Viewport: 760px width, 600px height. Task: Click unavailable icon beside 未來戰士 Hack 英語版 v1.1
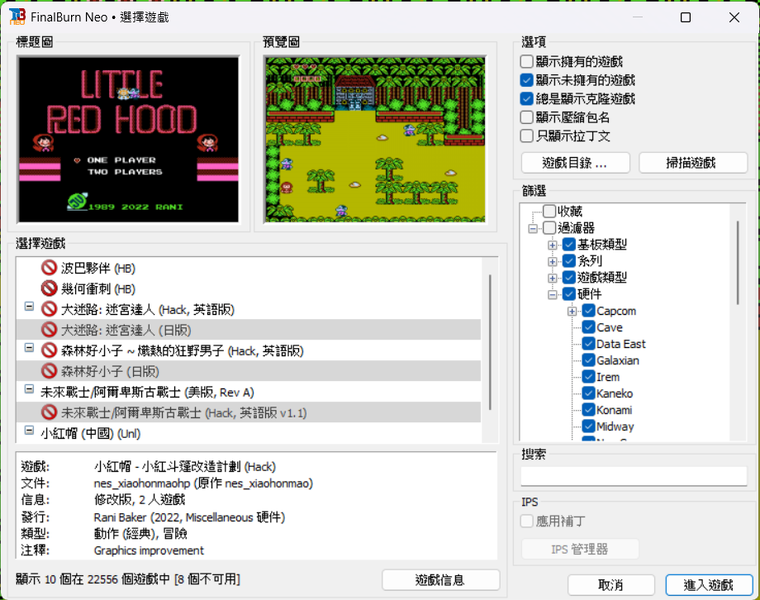49,412
